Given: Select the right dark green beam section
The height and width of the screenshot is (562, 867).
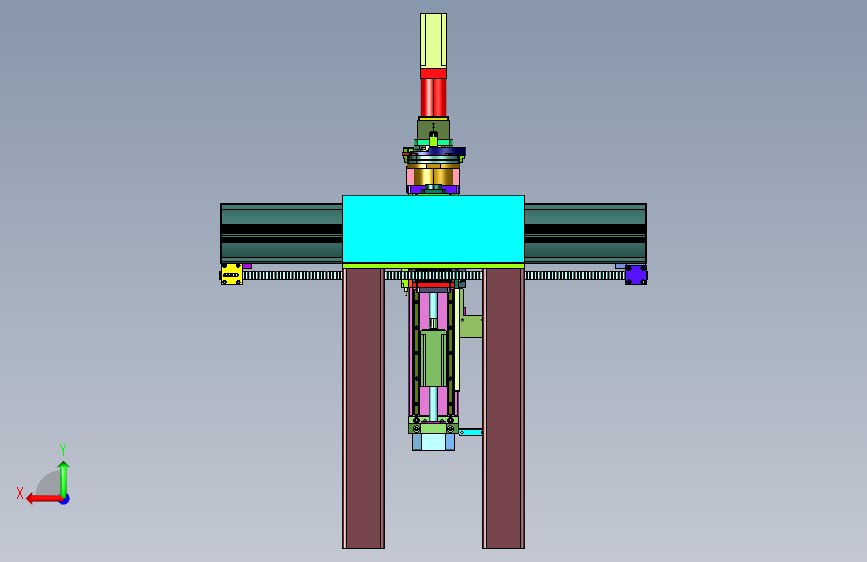Looking at the screenshot, I should pos(585,233).
